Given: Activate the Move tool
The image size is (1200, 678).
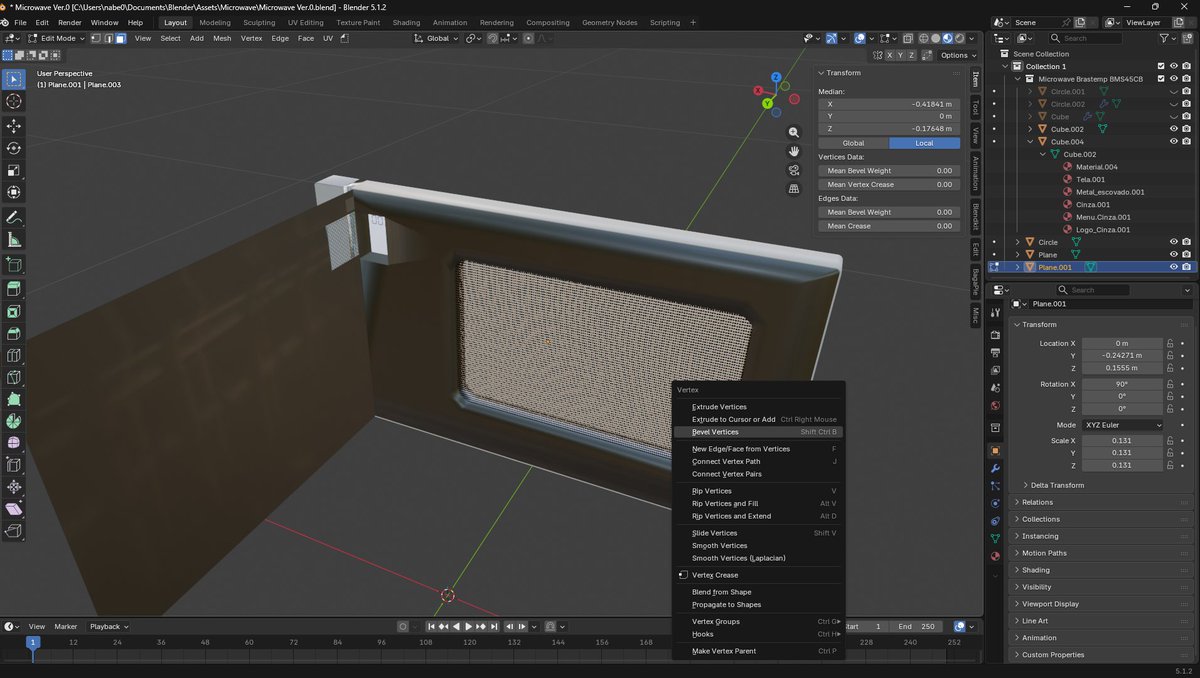Looking at the screenshot, I should click(x=14, y=126).
